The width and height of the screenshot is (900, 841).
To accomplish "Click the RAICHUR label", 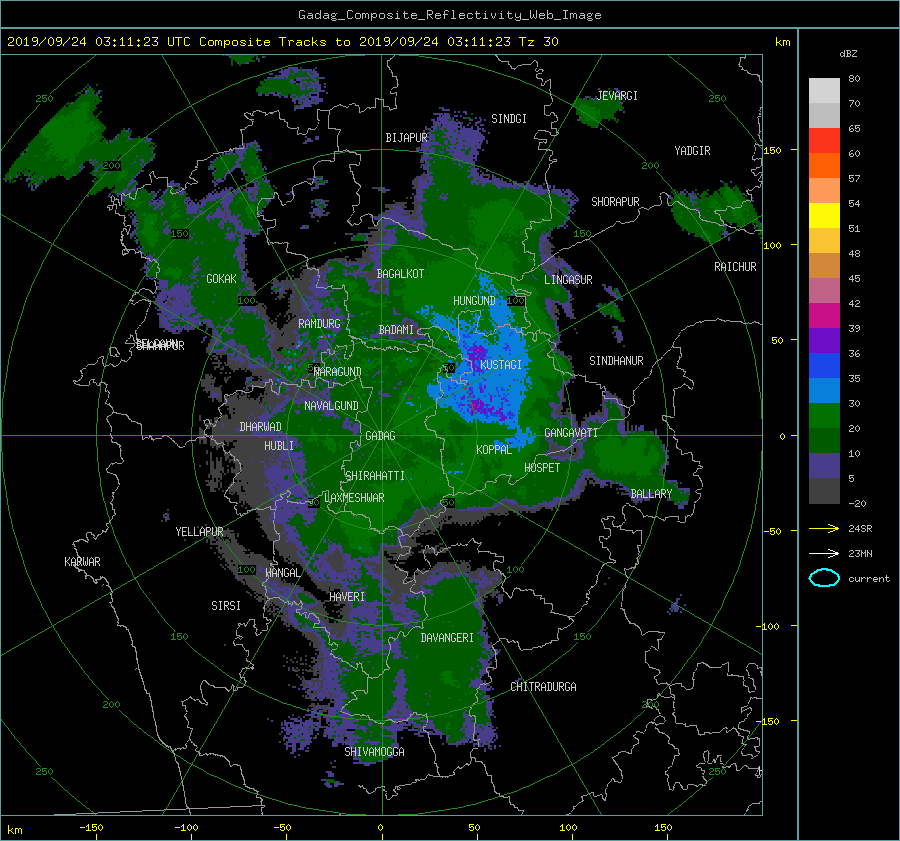I will (735, 267).
